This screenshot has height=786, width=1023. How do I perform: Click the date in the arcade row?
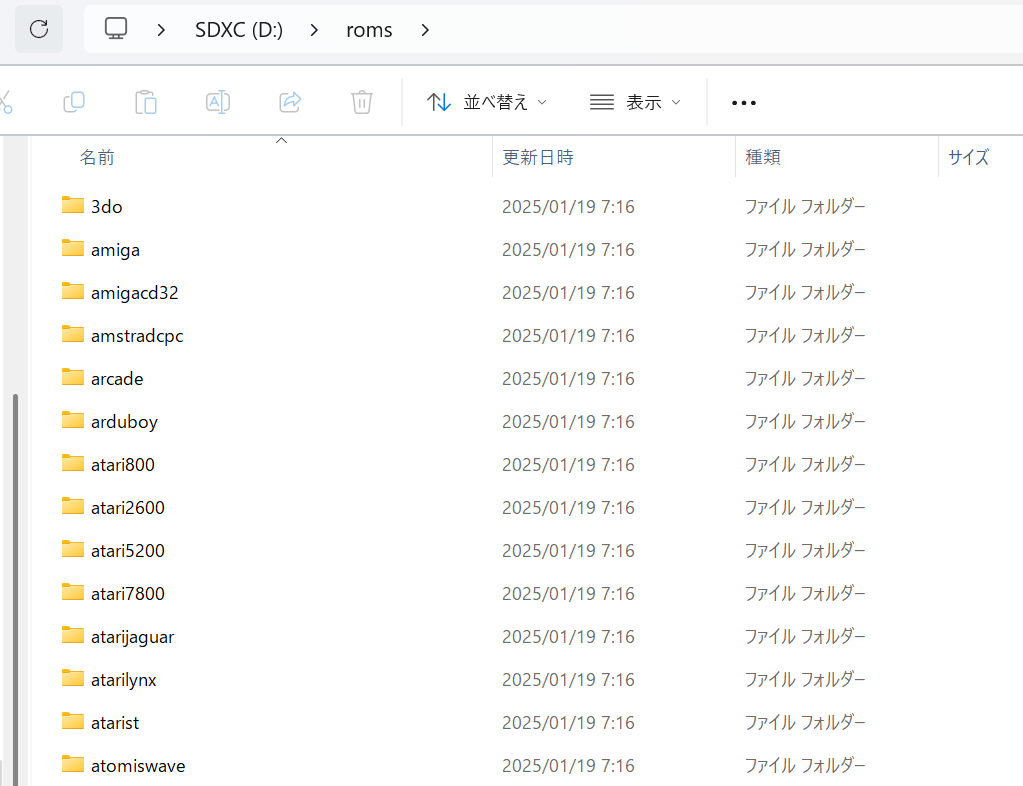click(x=568, y=379)
